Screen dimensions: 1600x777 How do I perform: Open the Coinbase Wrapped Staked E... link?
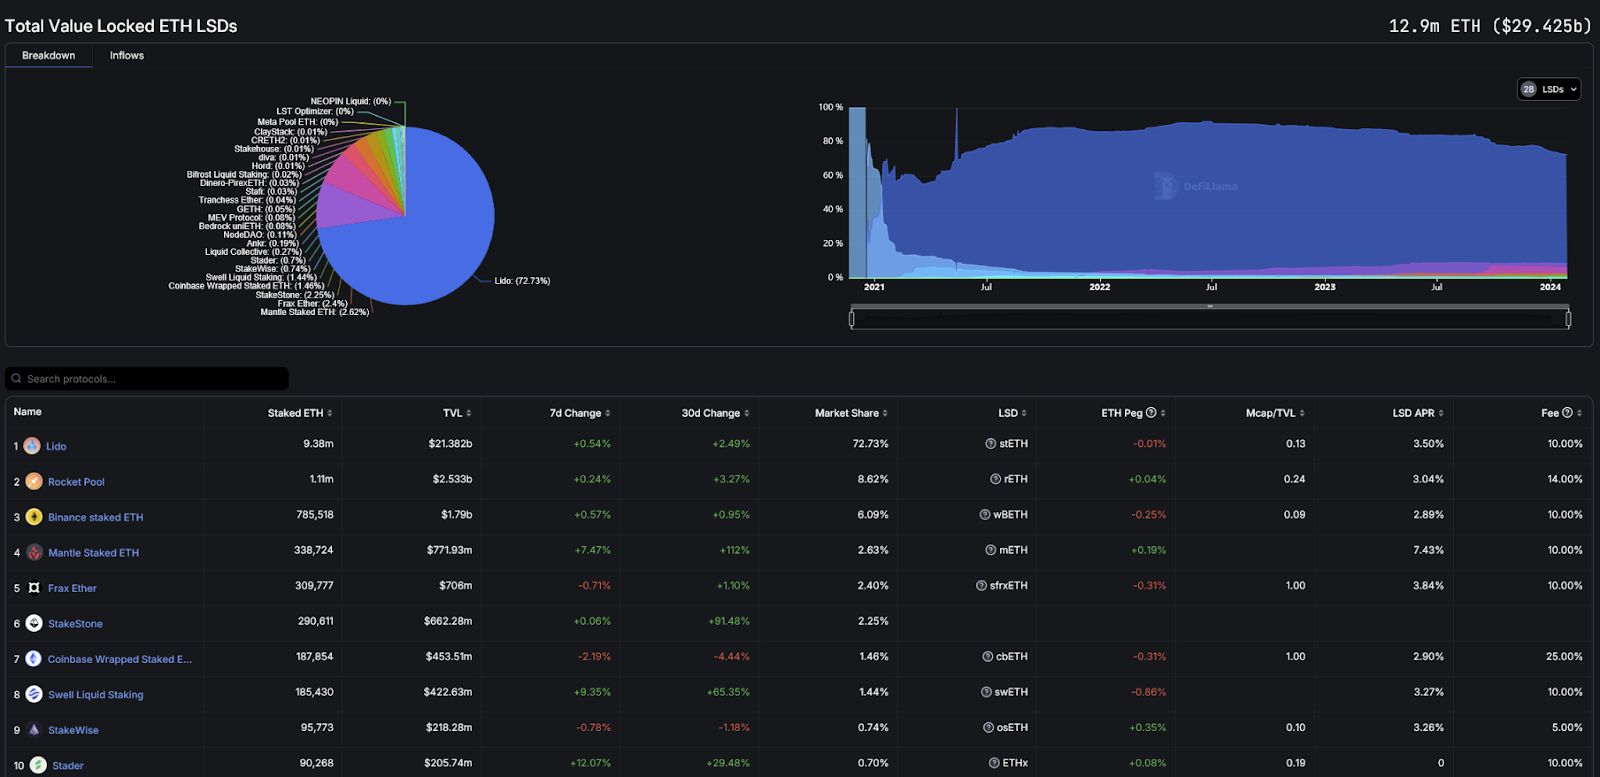[120, 659]
